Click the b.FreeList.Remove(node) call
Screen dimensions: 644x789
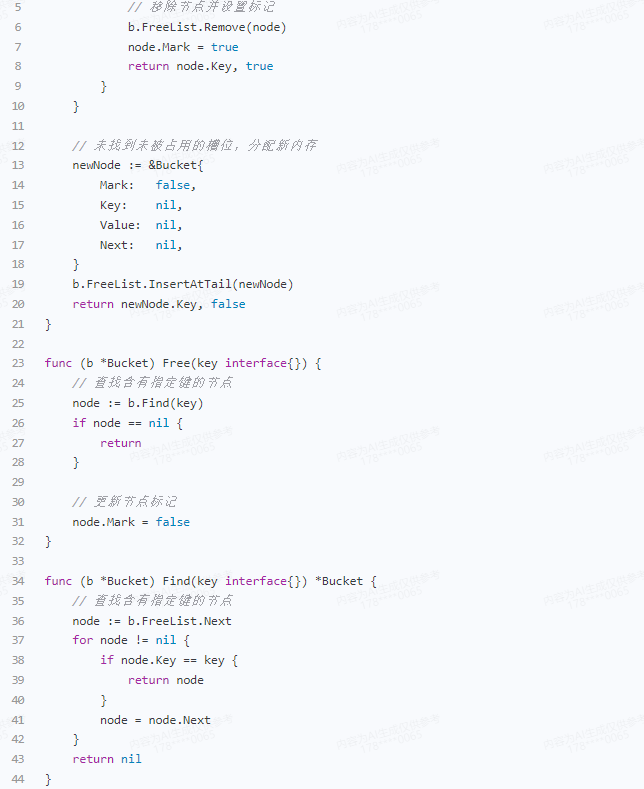tap(207, 27)
